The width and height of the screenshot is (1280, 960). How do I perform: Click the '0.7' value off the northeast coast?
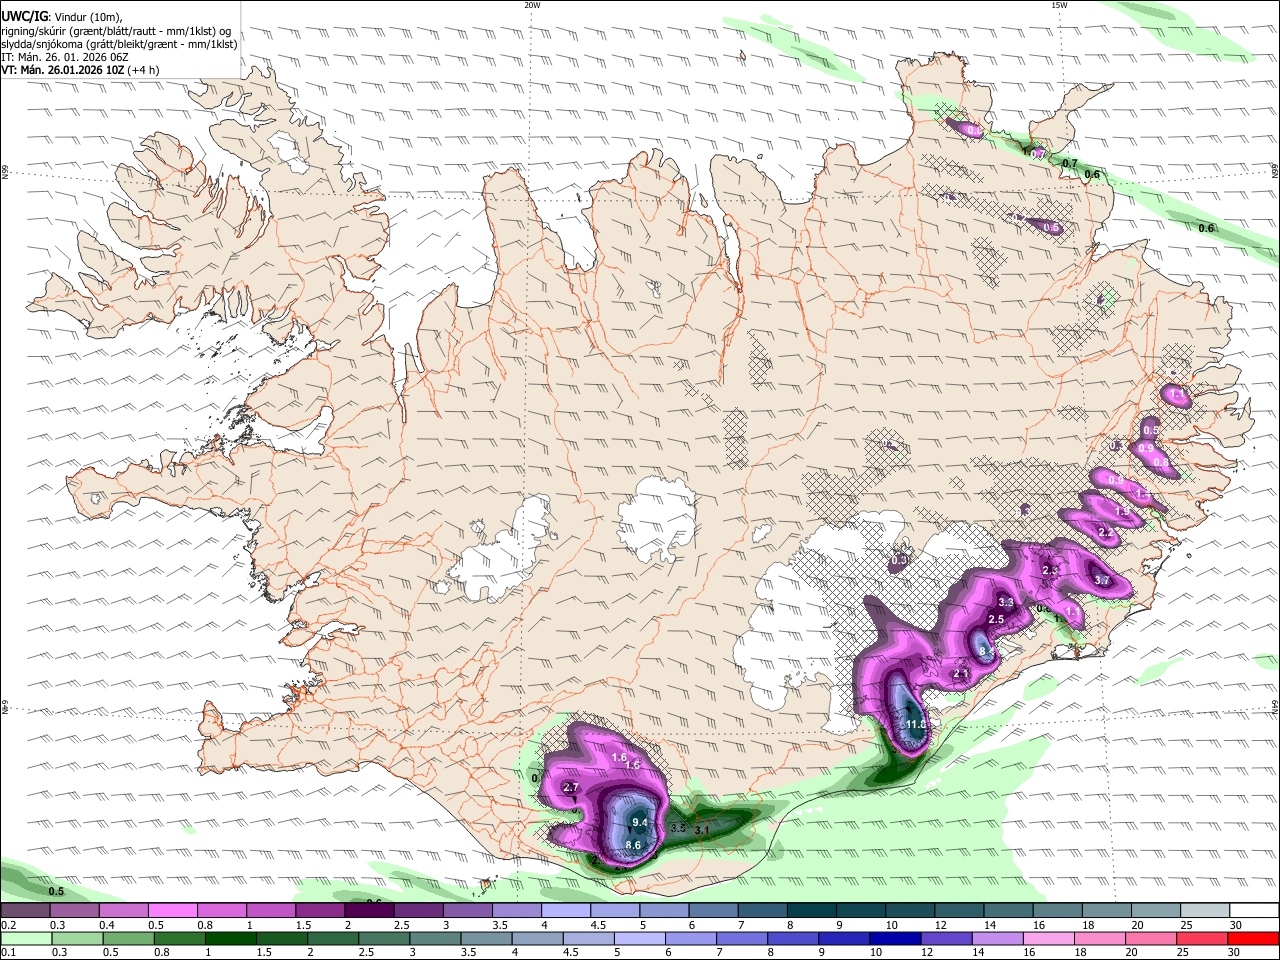[1070, 163]
